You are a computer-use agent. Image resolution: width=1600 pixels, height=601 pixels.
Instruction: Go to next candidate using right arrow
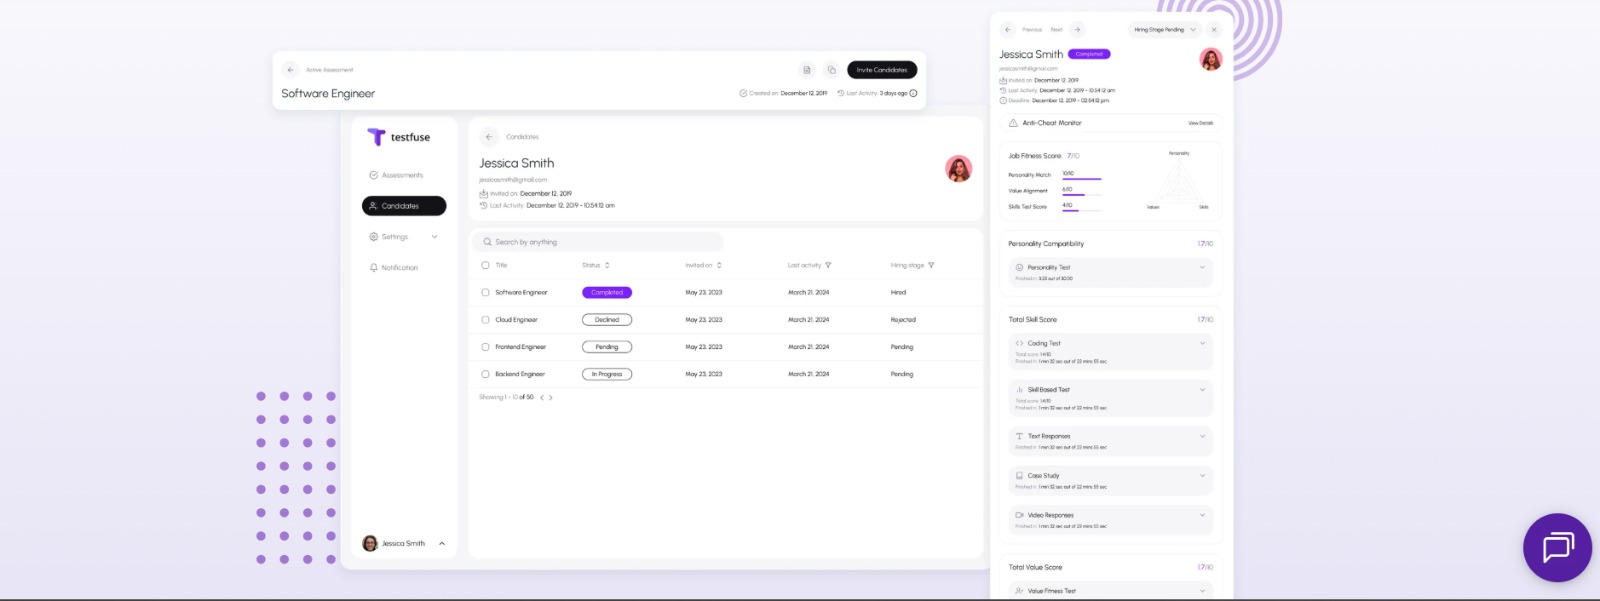(1077, 30)
